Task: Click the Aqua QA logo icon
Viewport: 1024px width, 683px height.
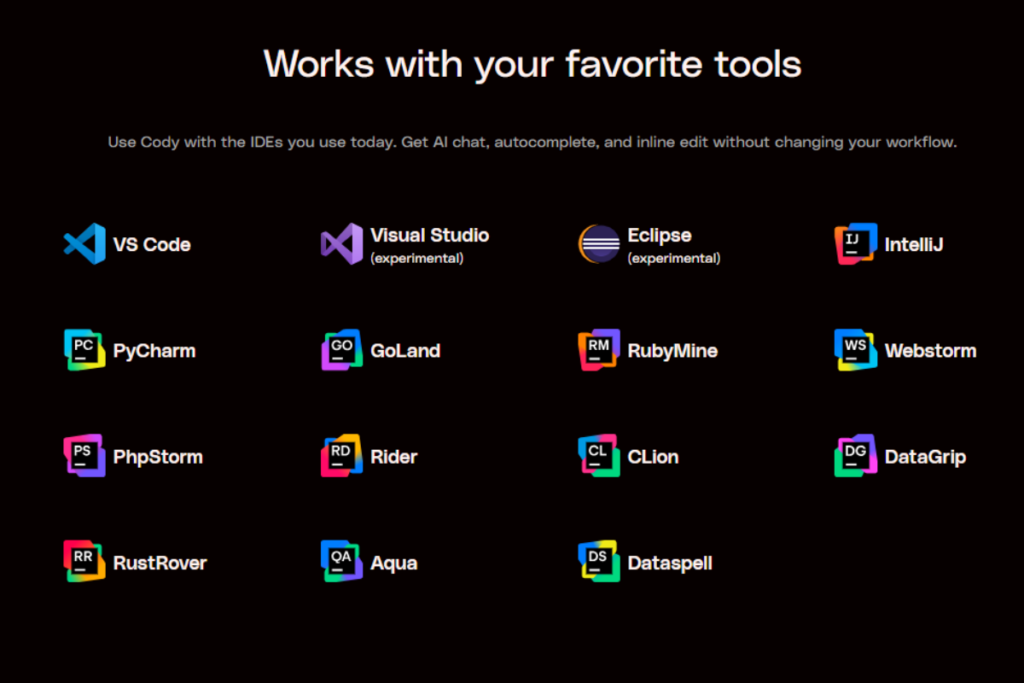Action: pyautogui.click(x=342, y=562)
